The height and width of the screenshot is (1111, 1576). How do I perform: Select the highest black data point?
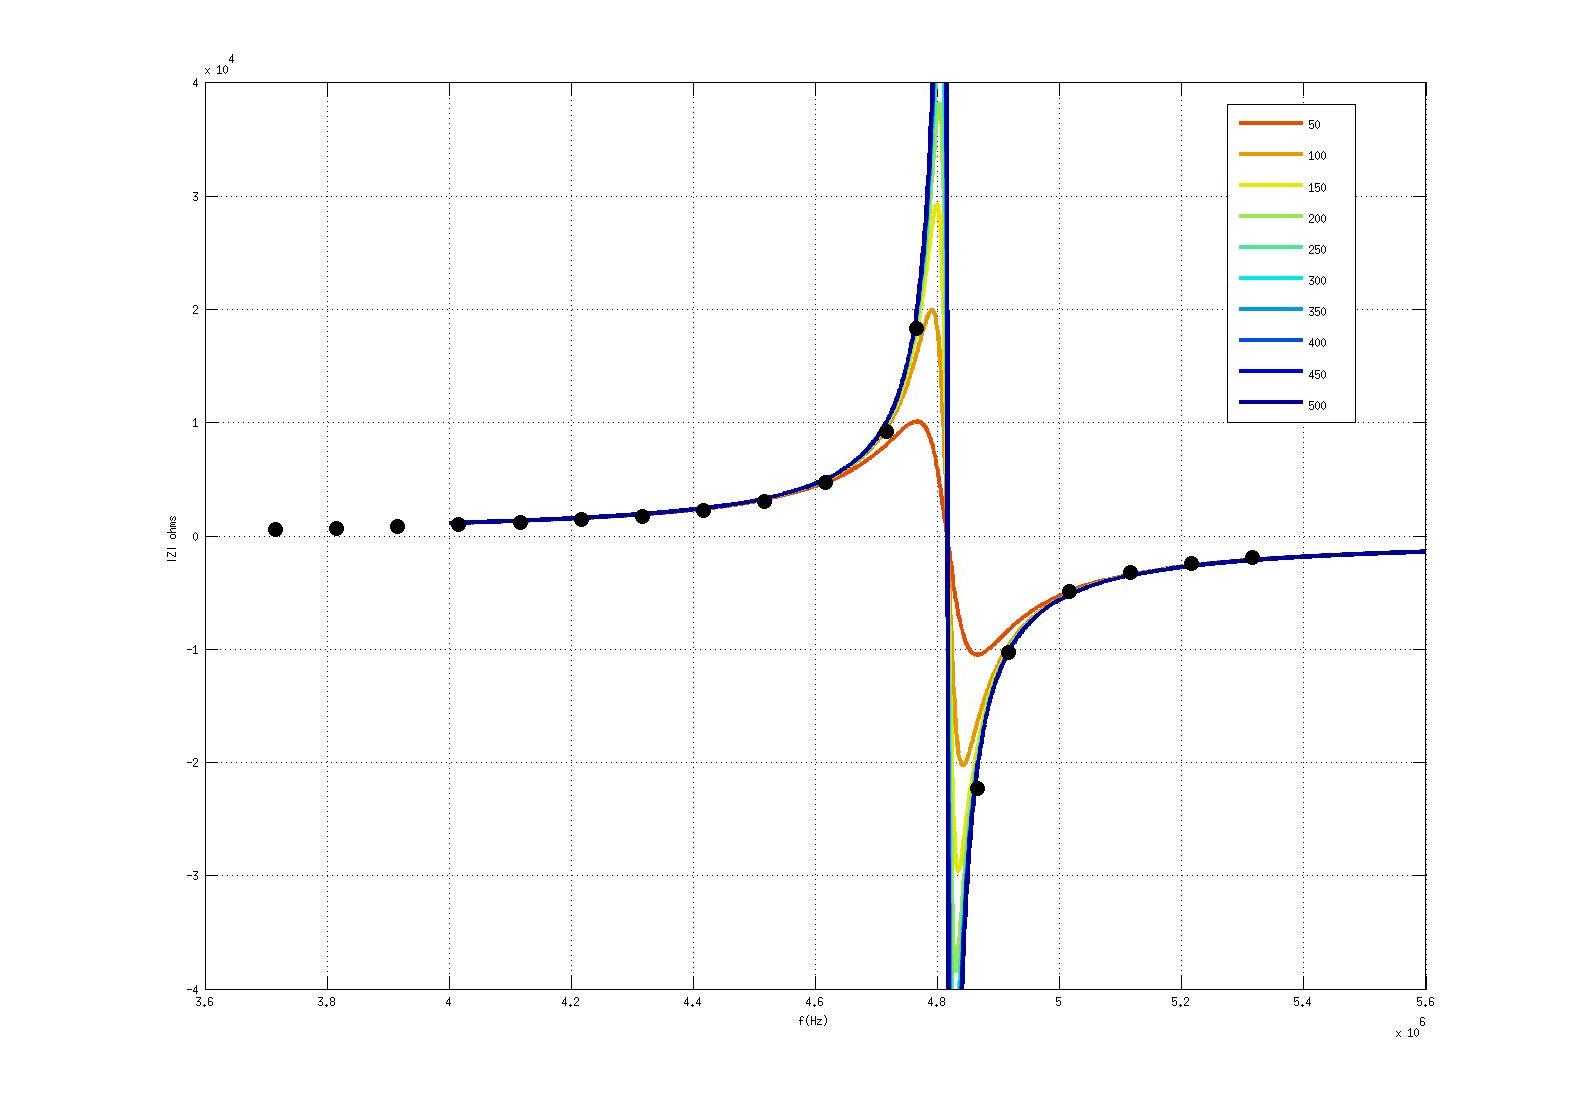tap(916, 328)
